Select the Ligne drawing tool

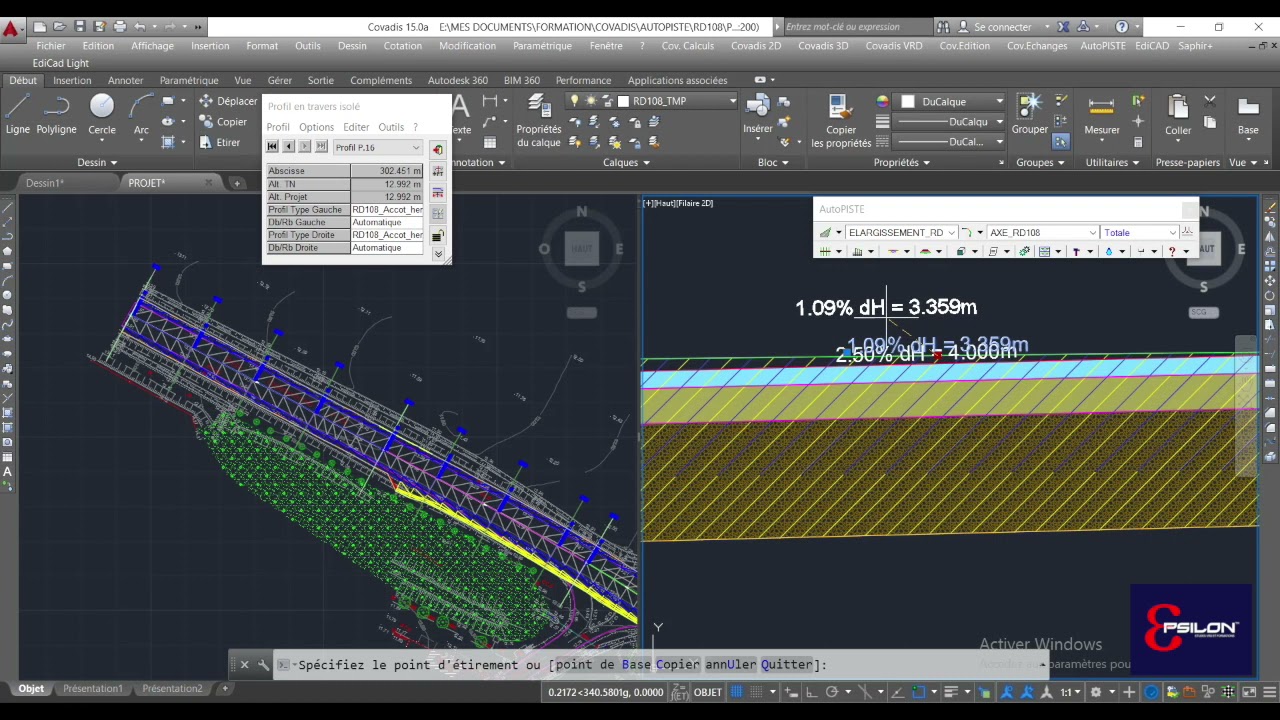17,114
